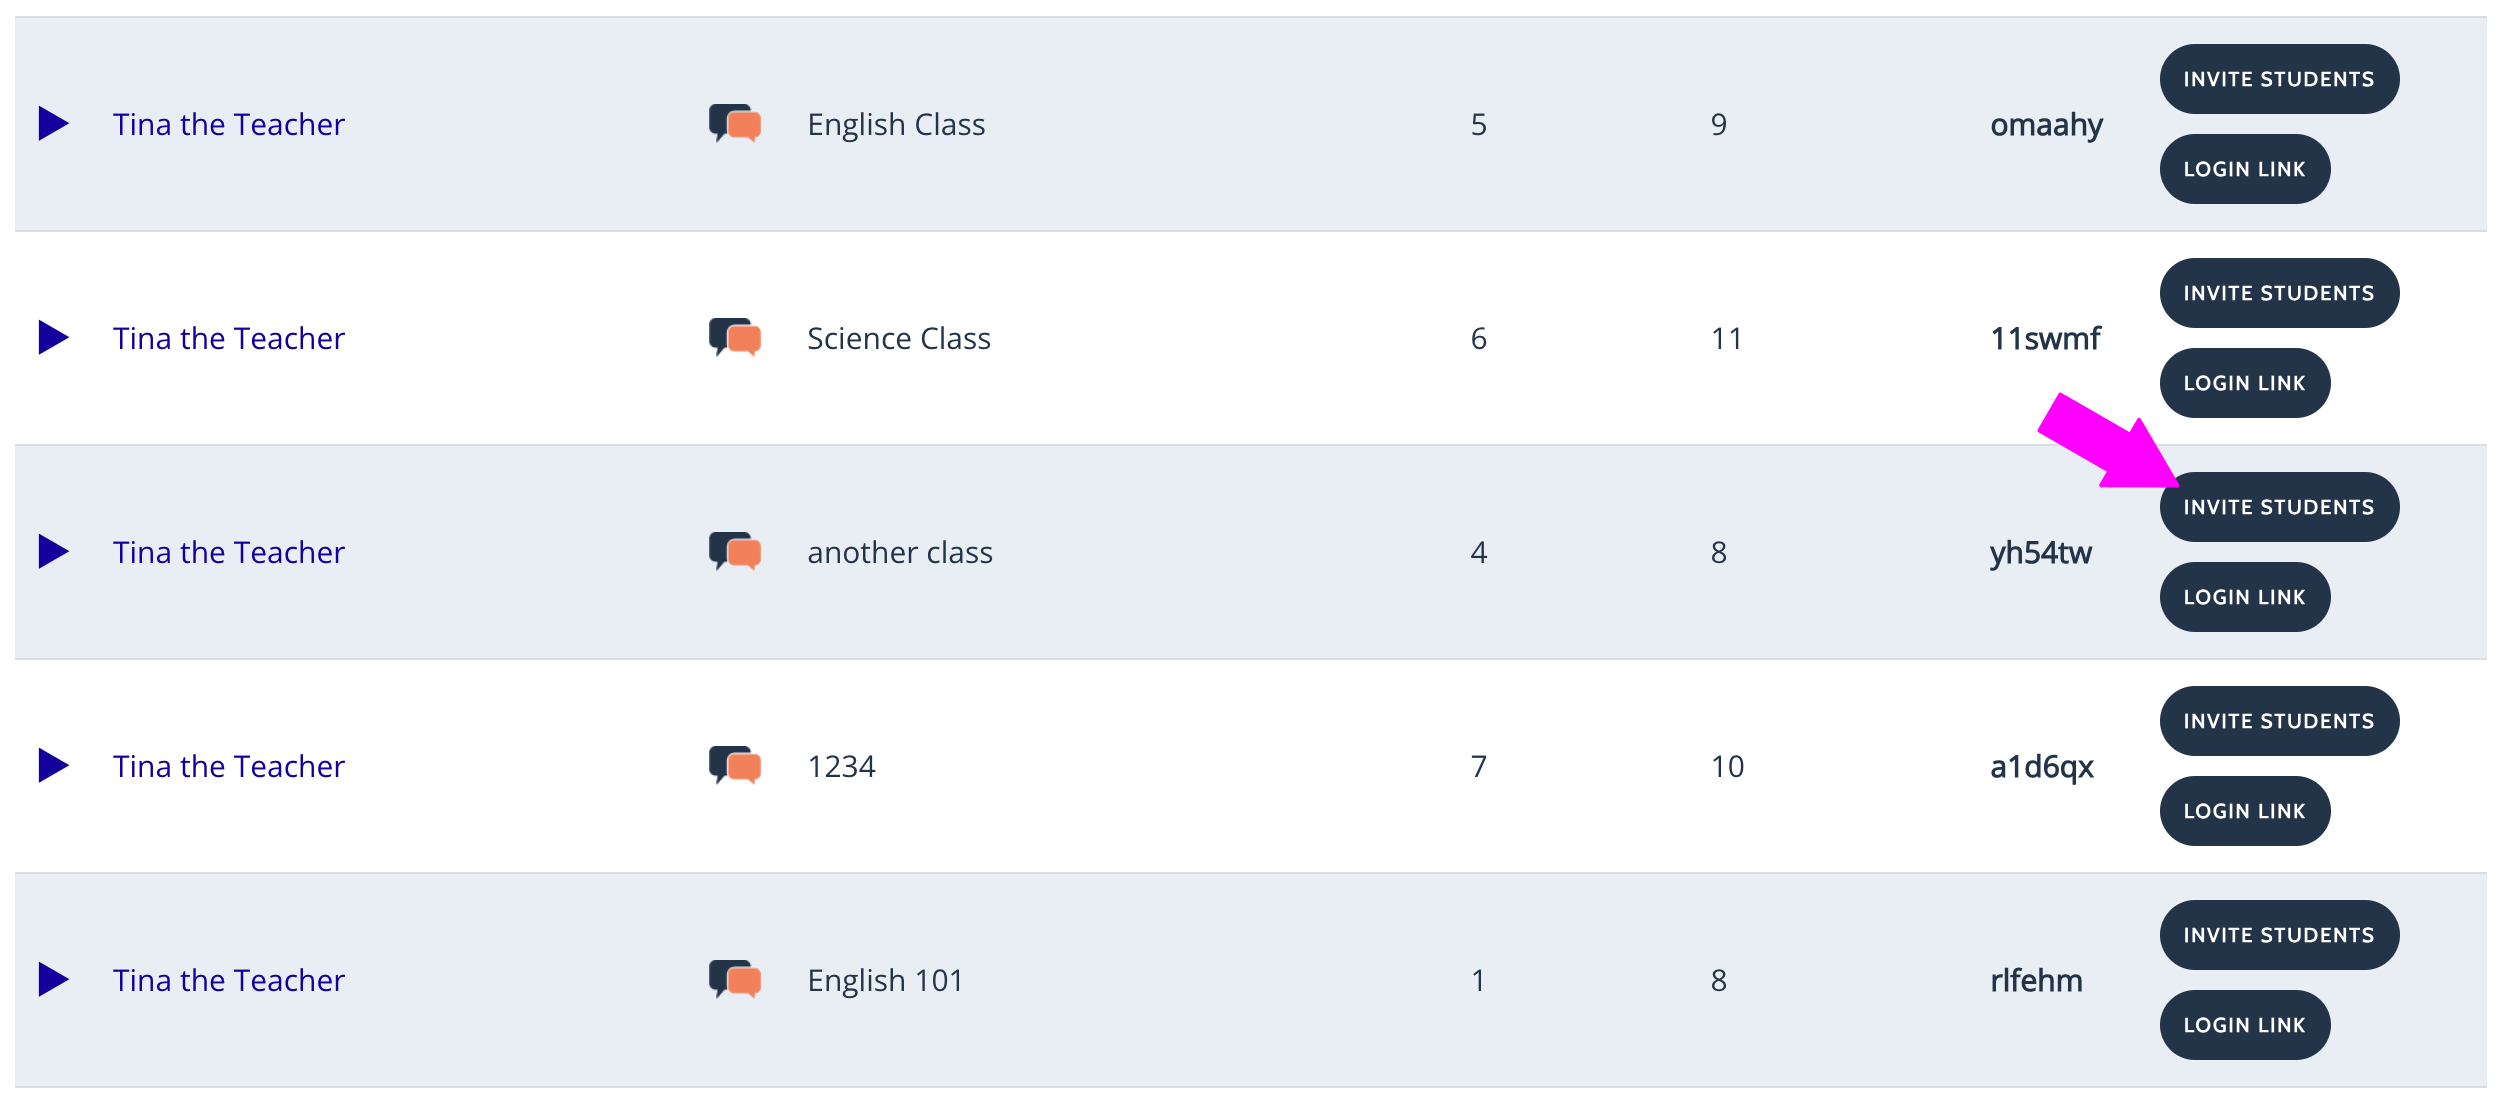The width and height of the screenshot is (2510, 1110).
Task: Select class code yh54tw
Action: [x=2040, y=553]
